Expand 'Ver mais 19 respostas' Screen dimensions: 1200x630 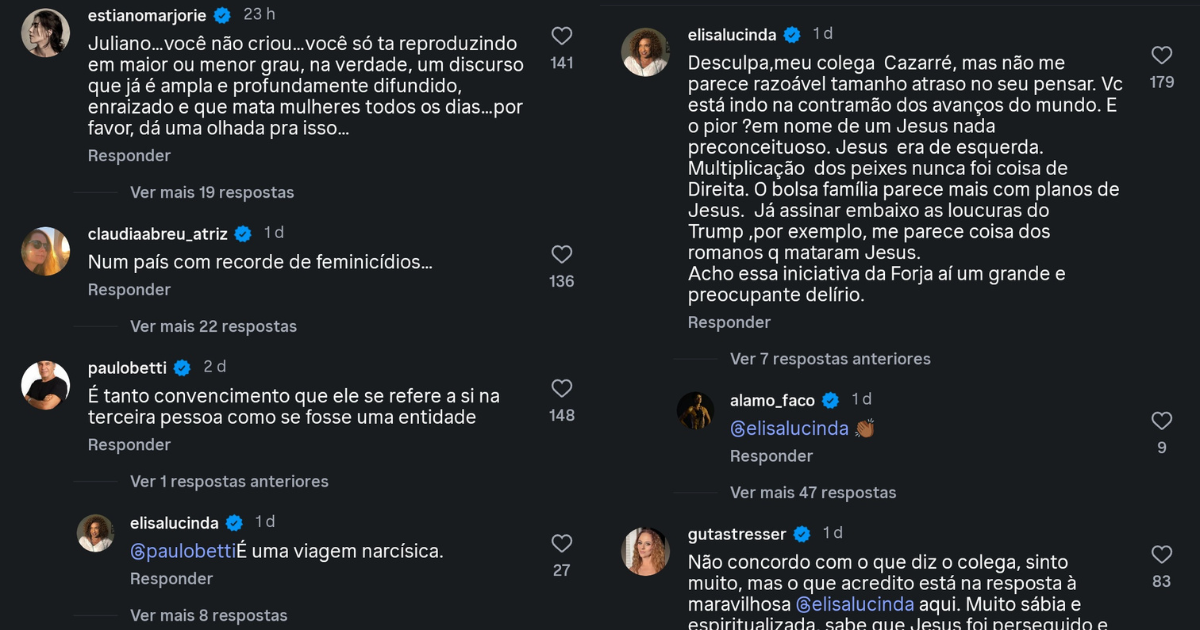[x=212, y=192]
